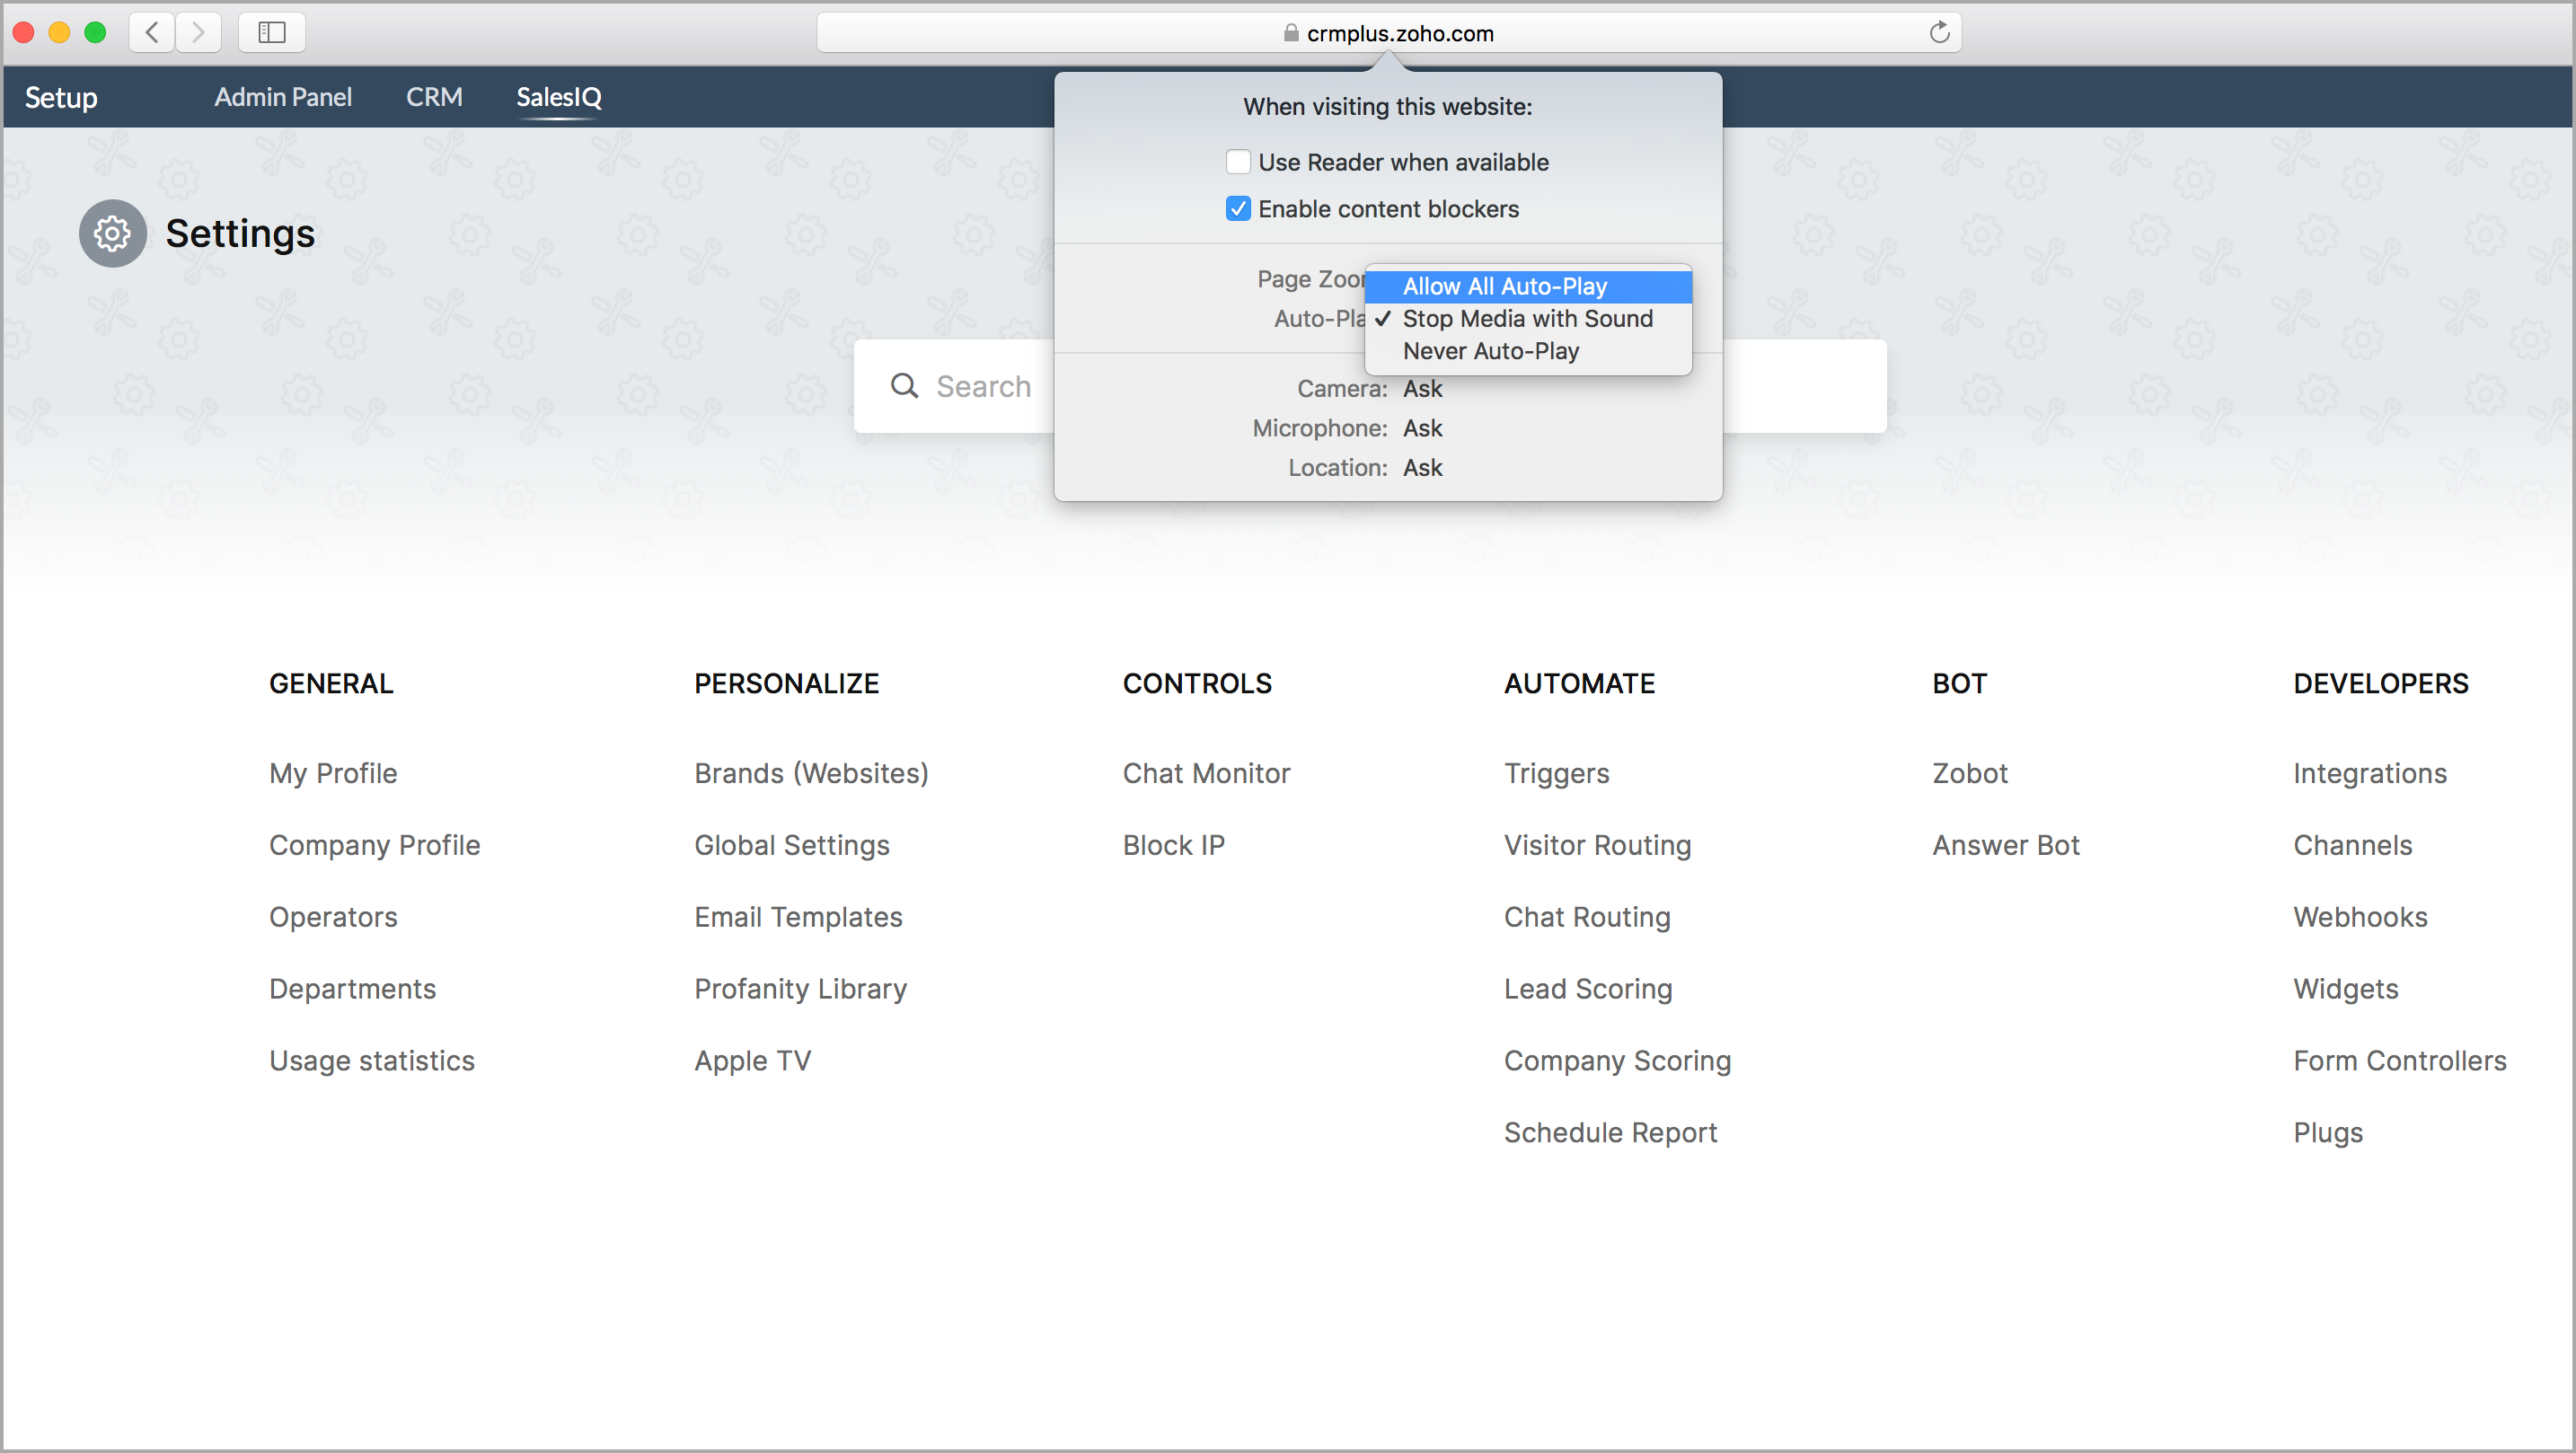Open the Chat Monitor link
The image size is (2576, 1453).
pyautogui.click(x=1206, y=773)
